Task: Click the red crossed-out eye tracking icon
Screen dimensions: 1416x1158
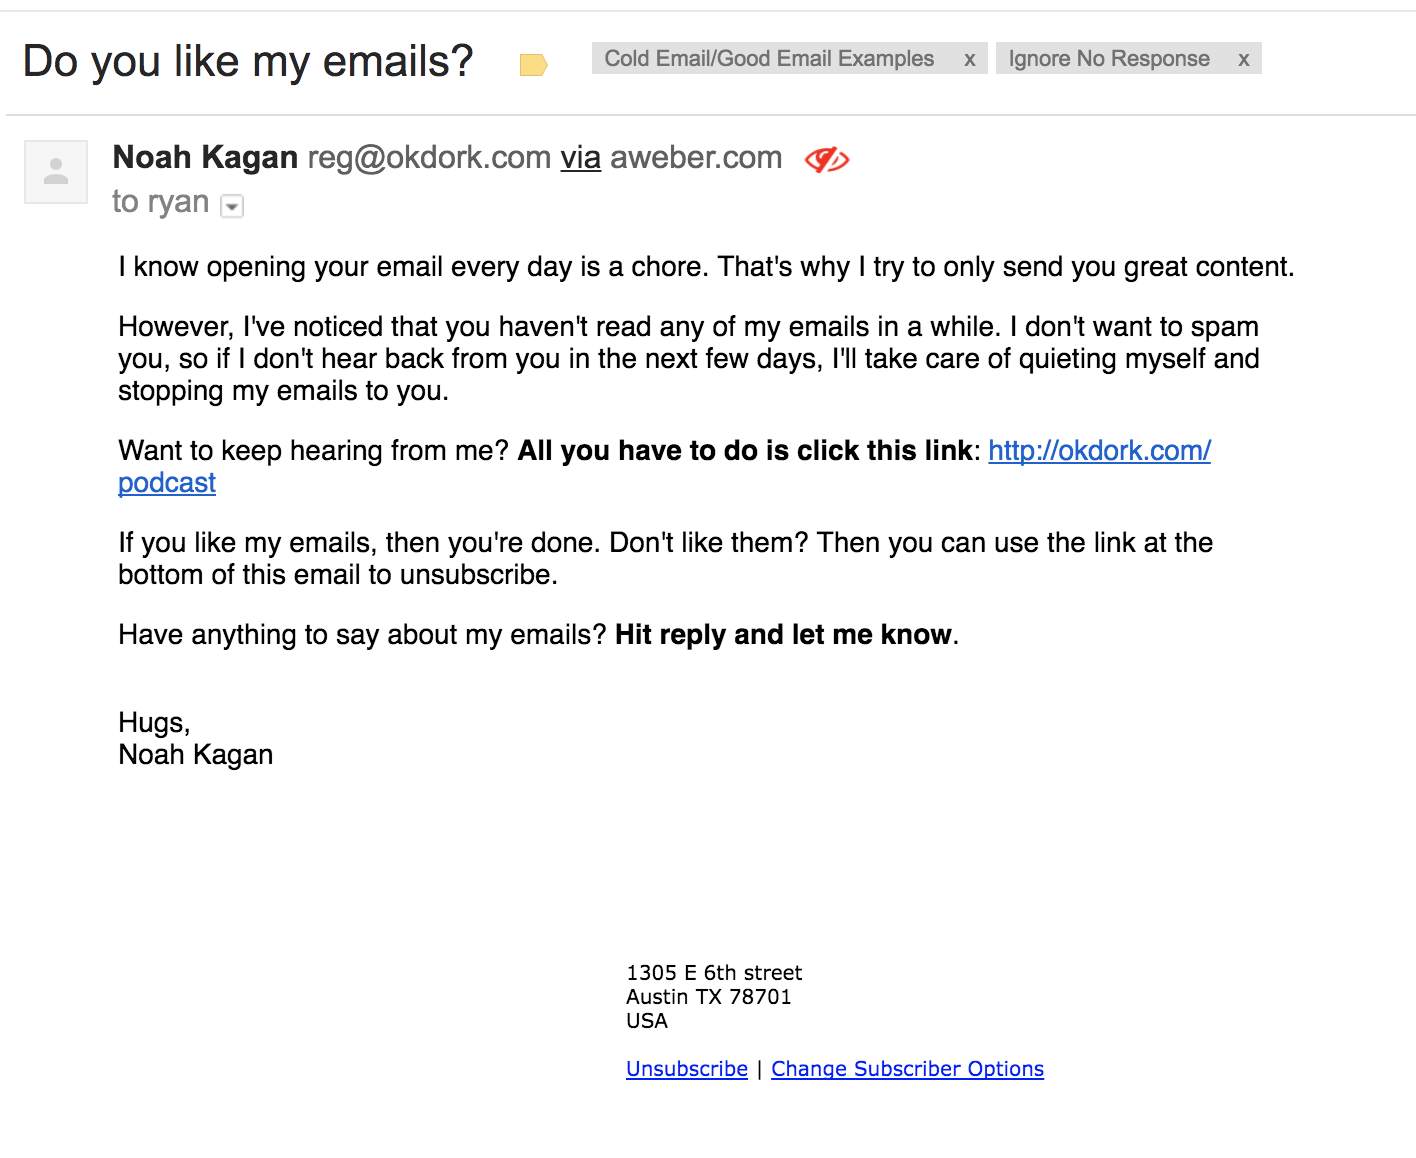Action: pos(827,159)
